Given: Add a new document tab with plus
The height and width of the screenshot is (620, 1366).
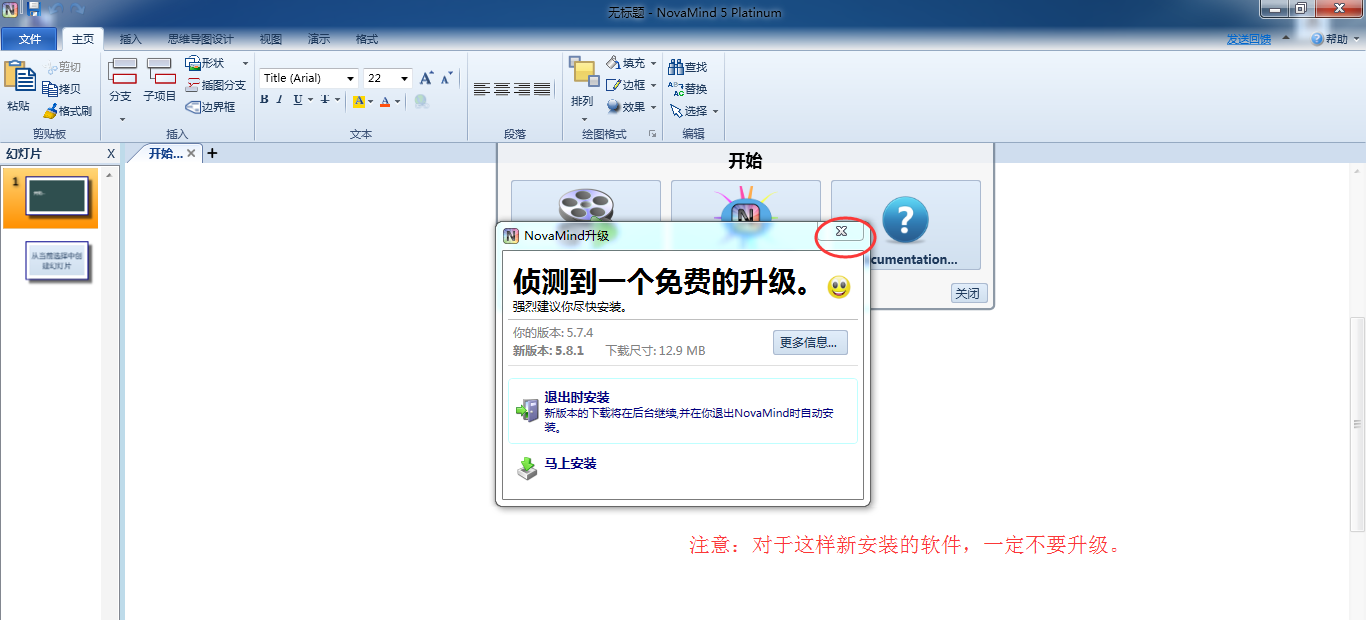Looking at the screenshot, I should pos(212,153).
